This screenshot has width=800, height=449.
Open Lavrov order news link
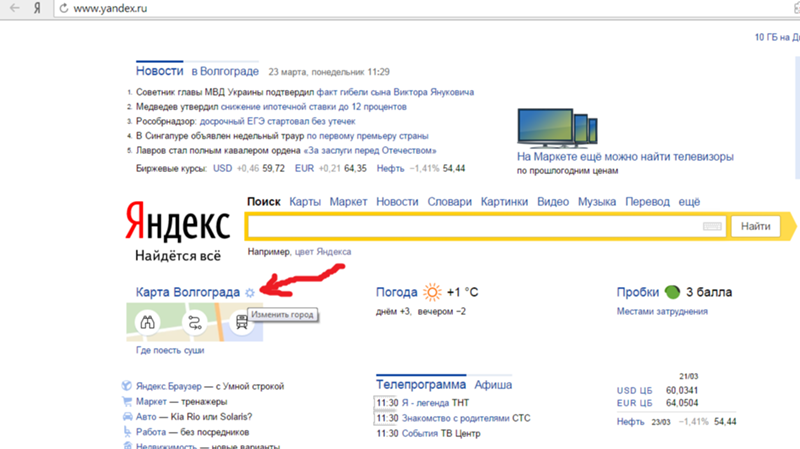[x=370, y=151]
